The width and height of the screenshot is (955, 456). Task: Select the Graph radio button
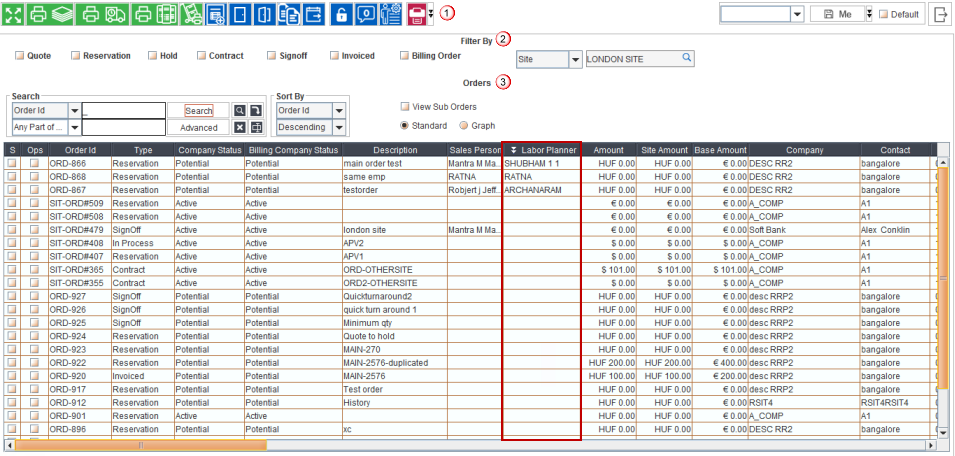click(x=464, y=126)
